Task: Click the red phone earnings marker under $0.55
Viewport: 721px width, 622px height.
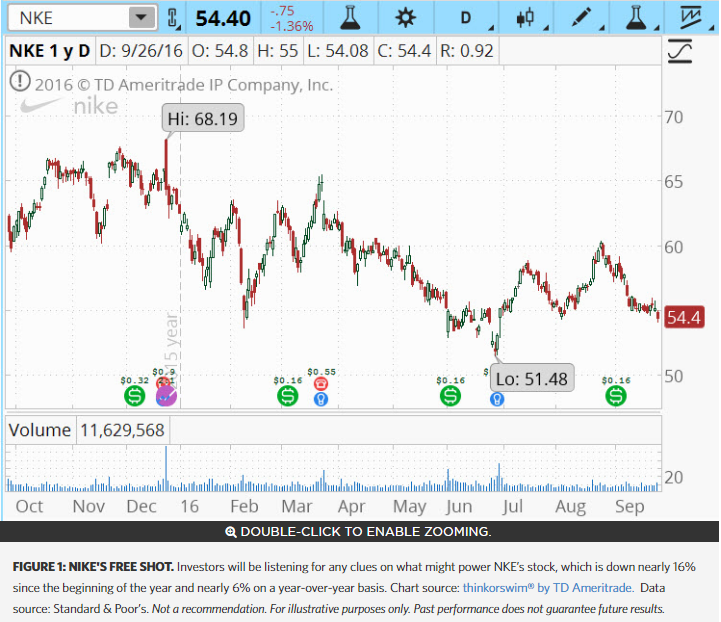Action: pyautogui.click(x=320, y=383)
